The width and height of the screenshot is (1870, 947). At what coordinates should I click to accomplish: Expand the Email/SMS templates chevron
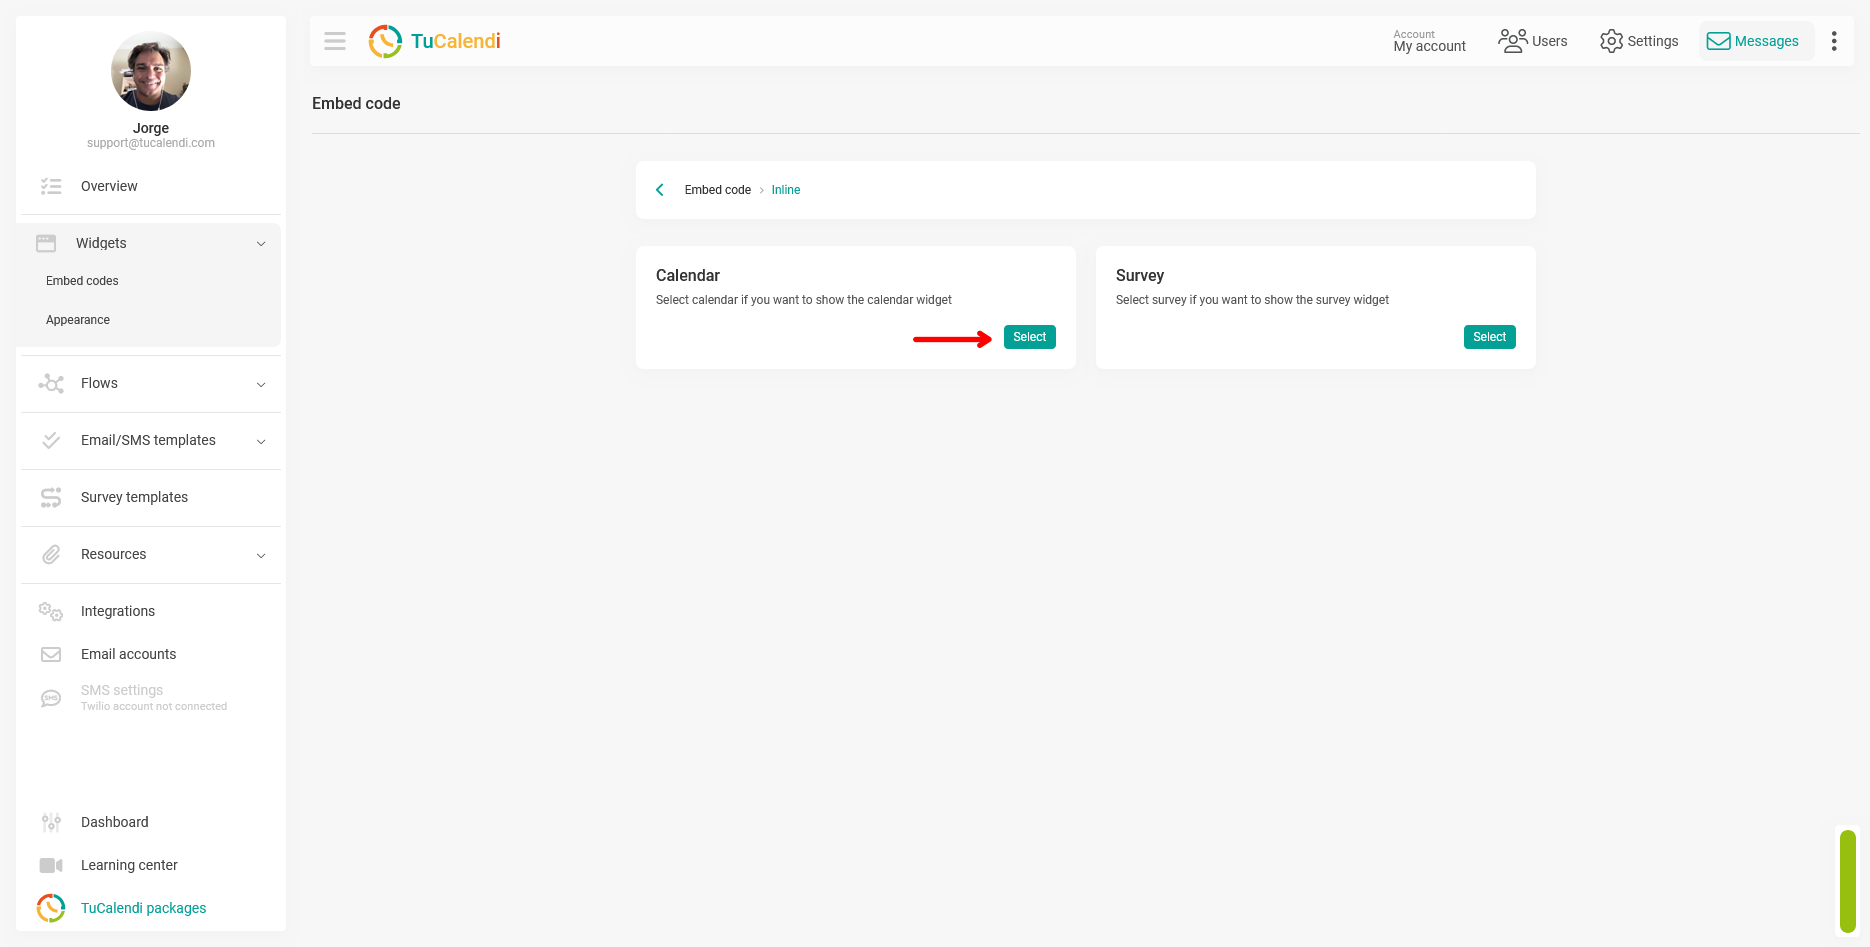pyautogui.click(x=261, y=441)
